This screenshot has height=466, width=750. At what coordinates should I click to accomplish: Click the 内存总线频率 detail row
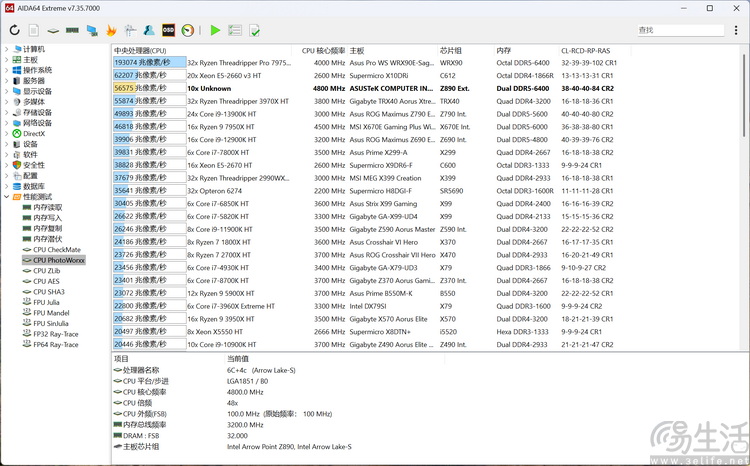[x=277, y=424]
